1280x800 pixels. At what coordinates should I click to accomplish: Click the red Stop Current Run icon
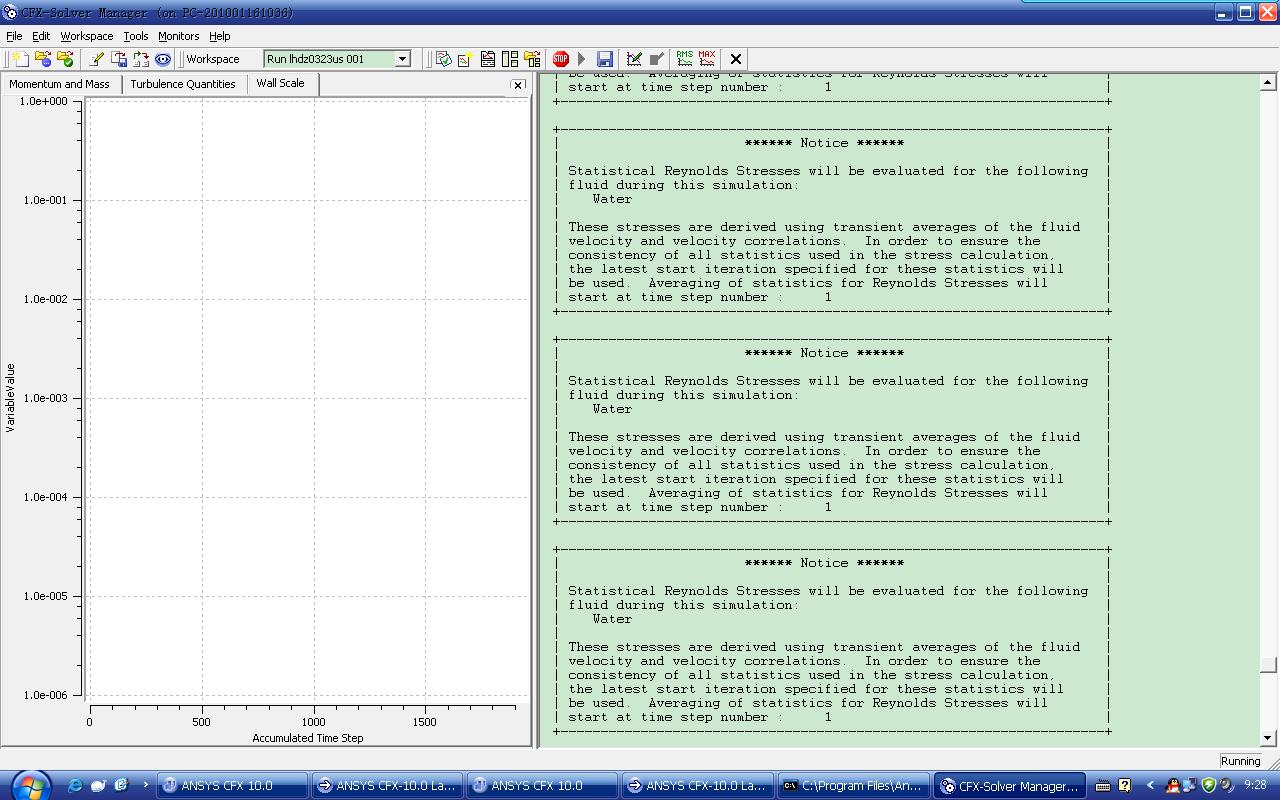pyautogui.click(x=561, y=59)
